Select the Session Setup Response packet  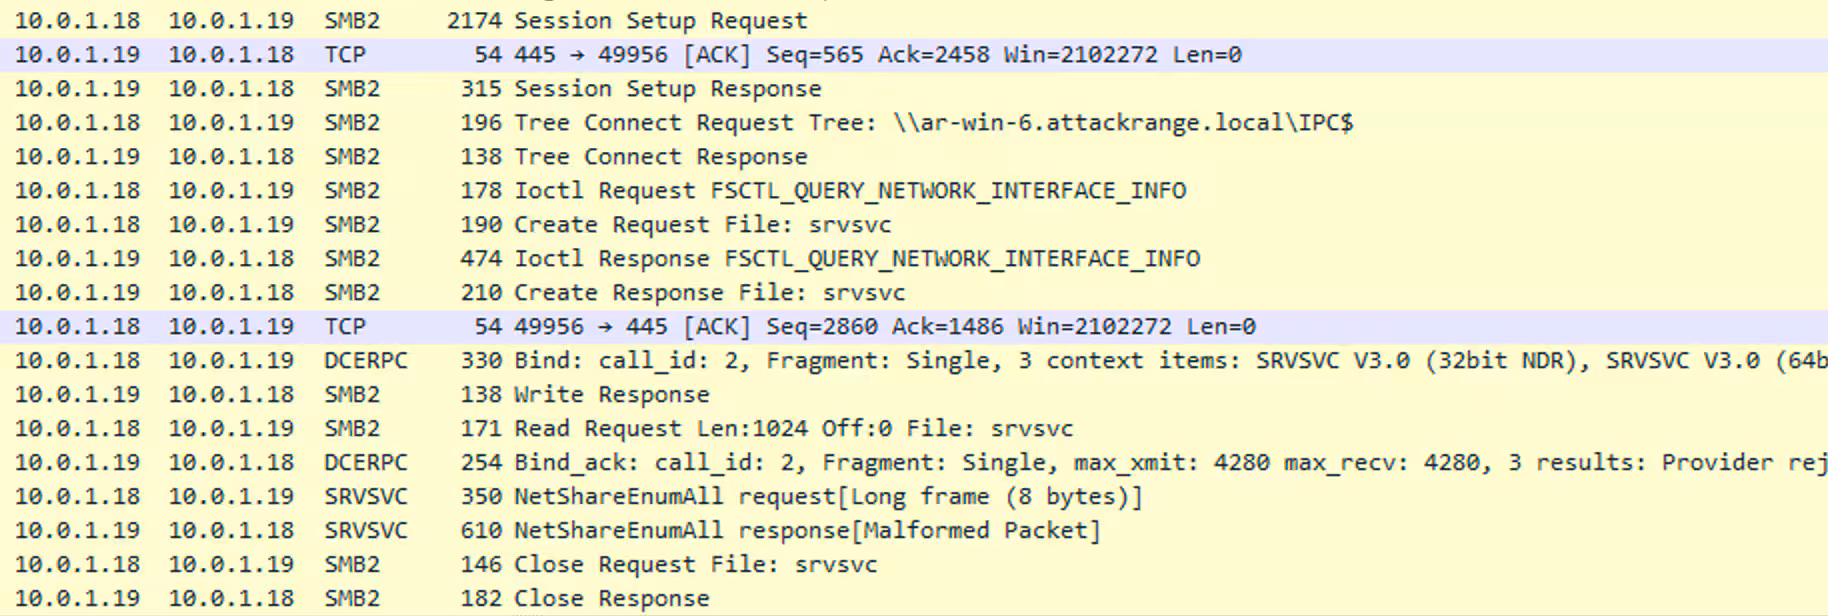667,89
